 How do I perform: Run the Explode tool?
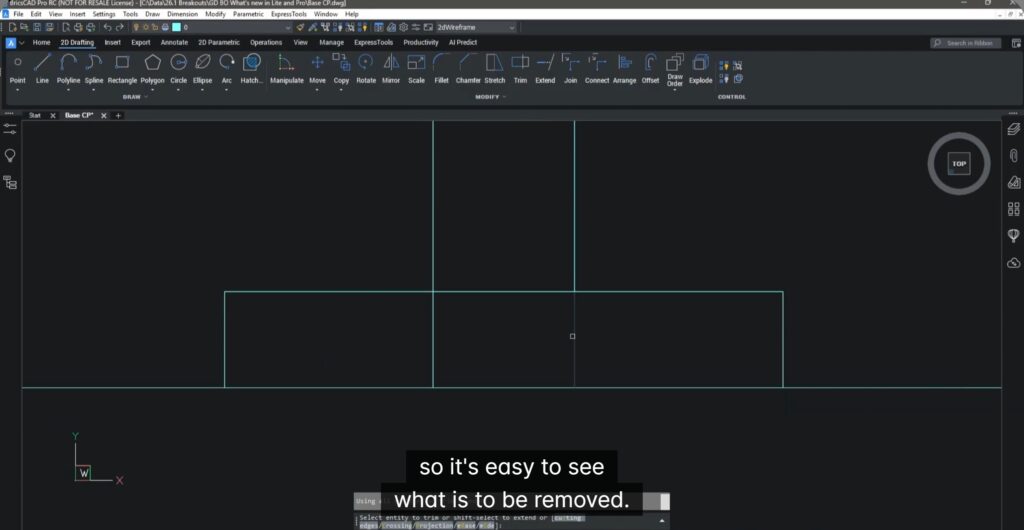pyautogui.click(x=701, y=69)
